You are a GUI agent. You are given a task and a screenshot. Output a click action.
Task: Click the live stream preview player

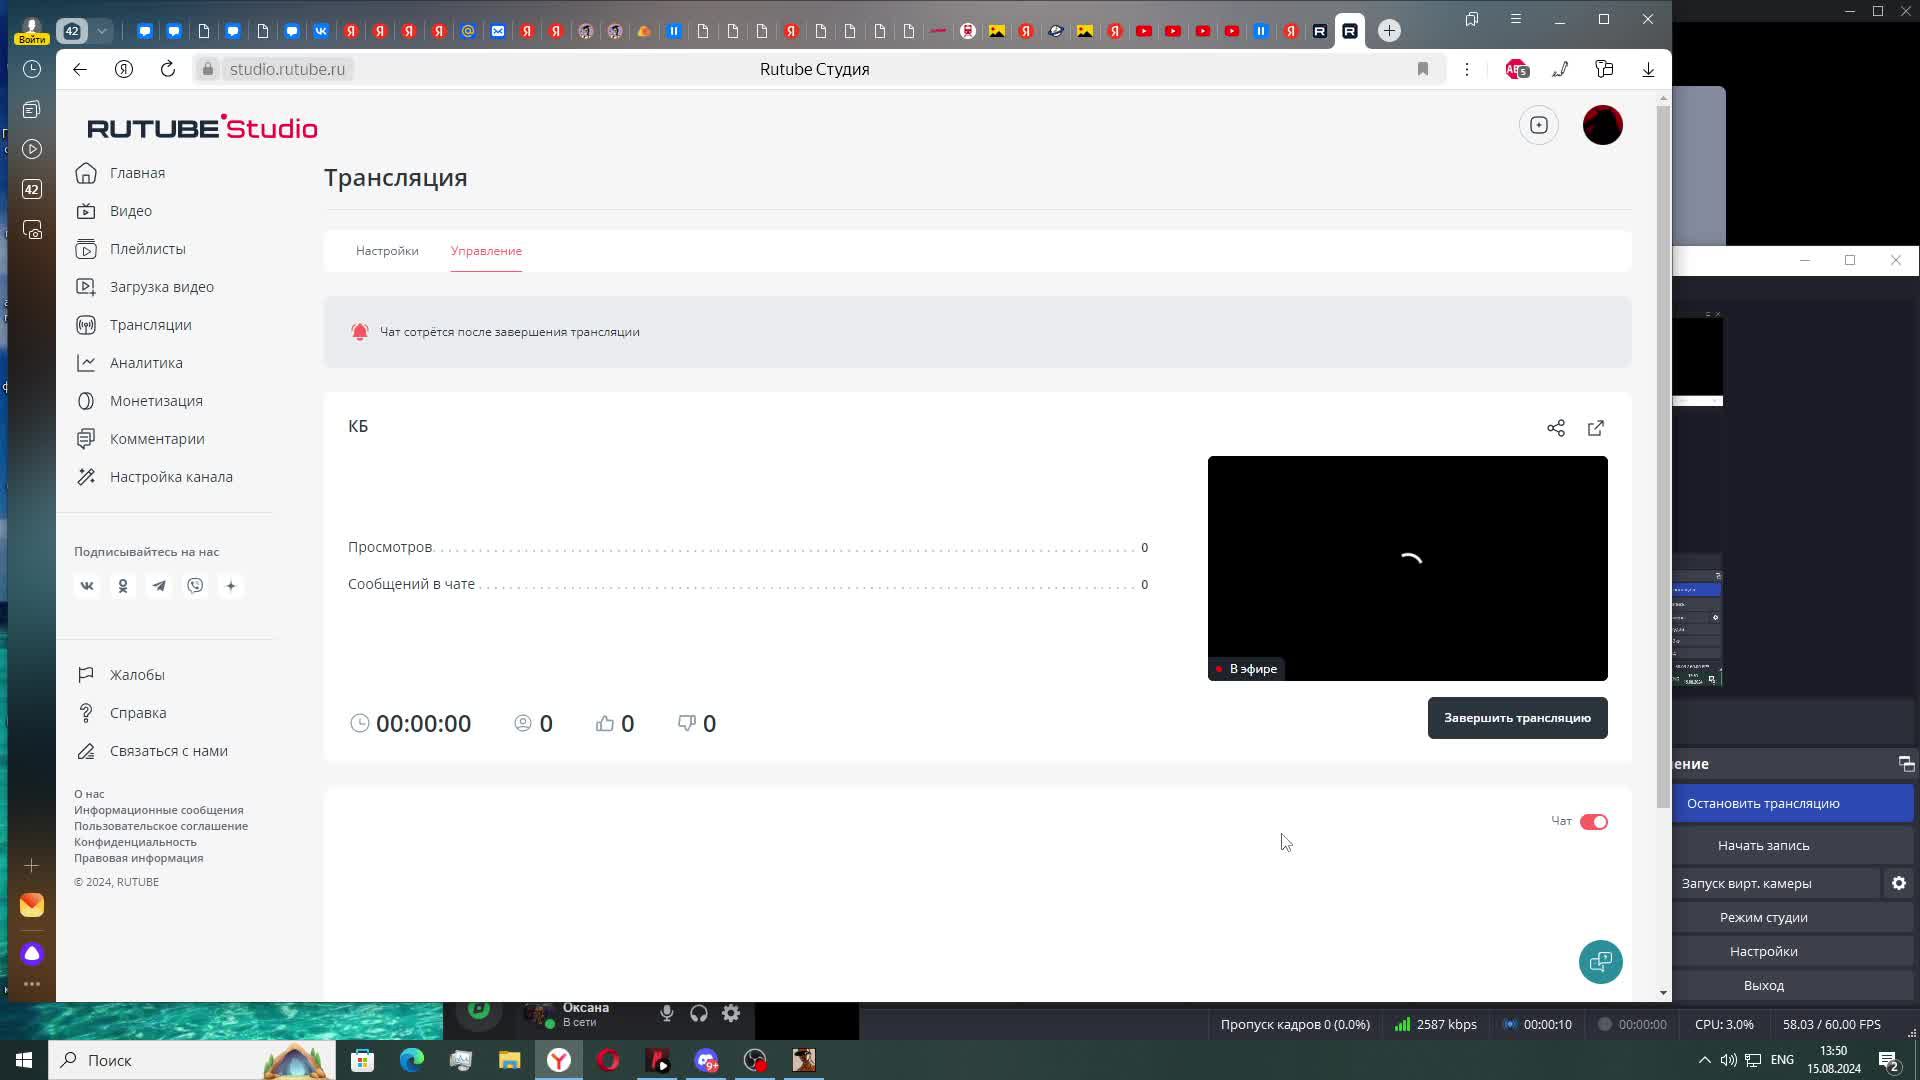click(1408, 568)
